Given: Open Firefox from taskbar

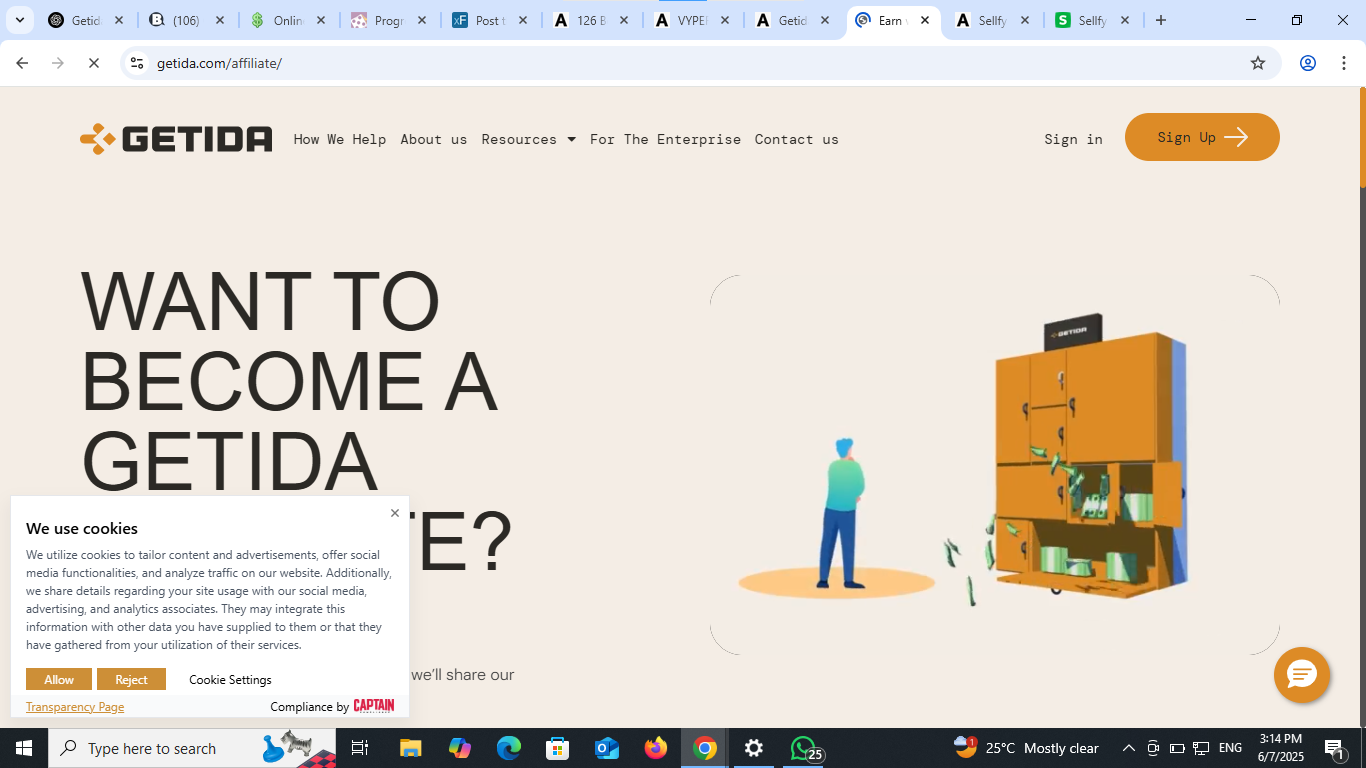Looking at the screenshot, I should (x=656, y=748).
